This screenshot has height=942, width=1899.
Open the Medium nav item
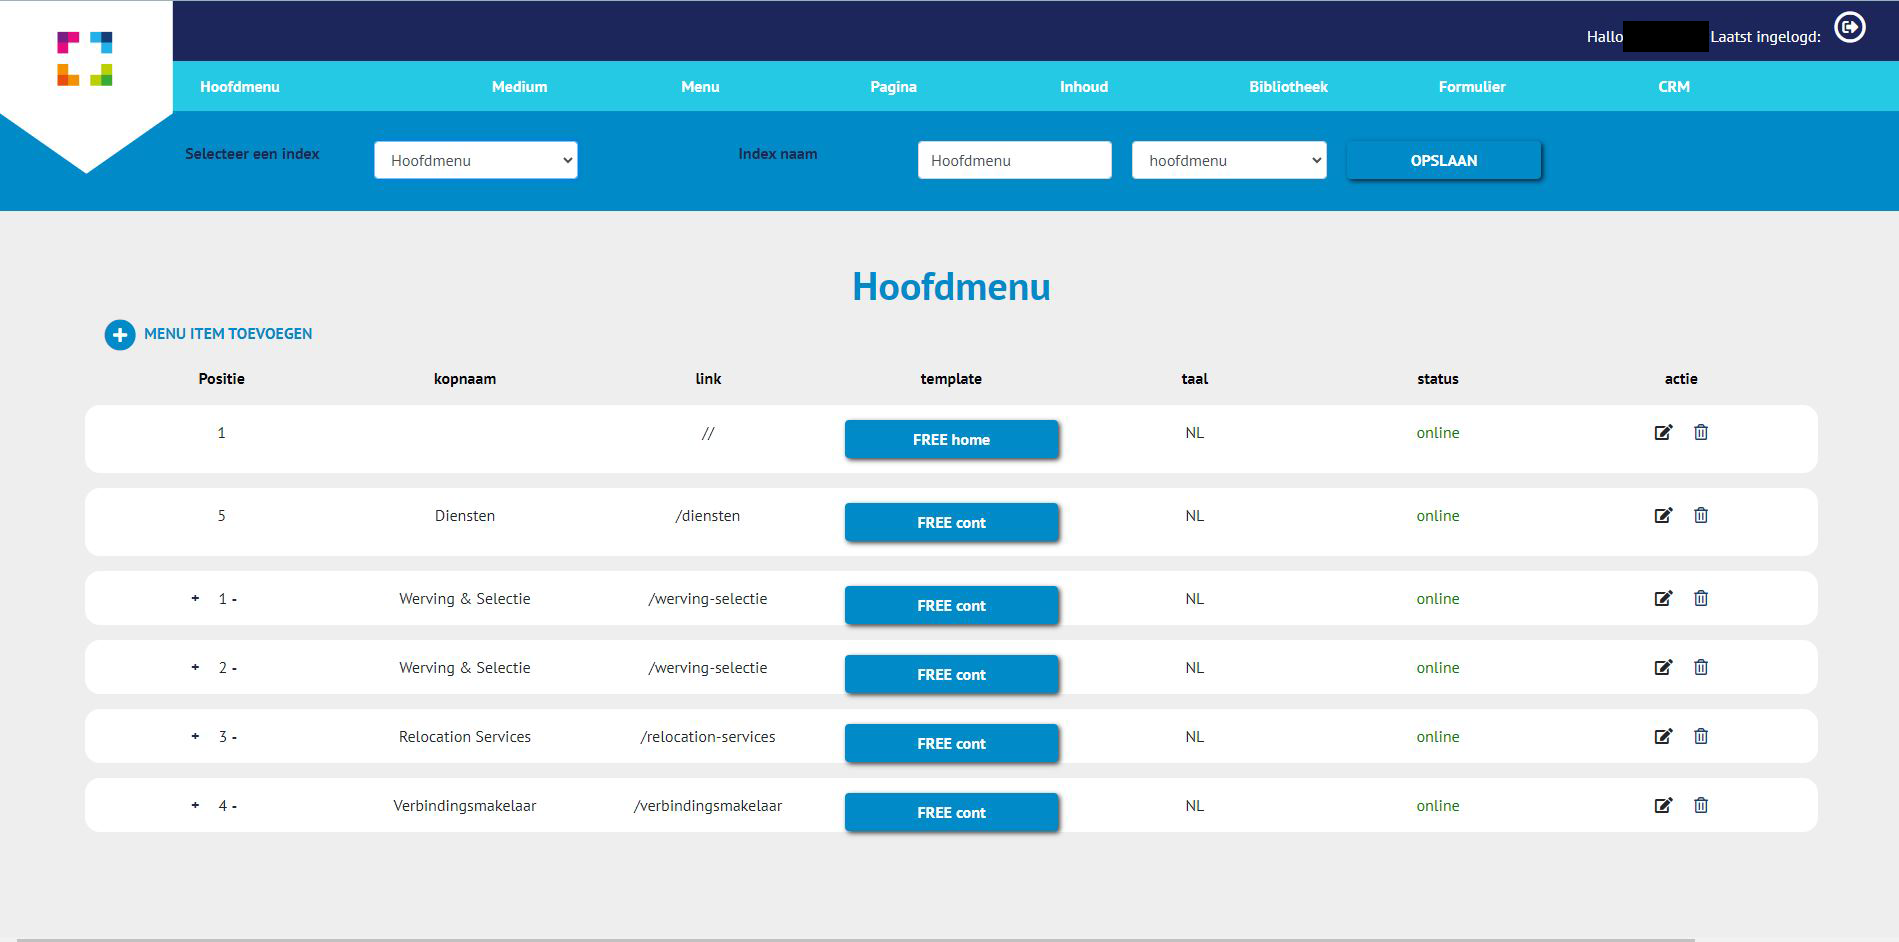click(x=520, y=87)
